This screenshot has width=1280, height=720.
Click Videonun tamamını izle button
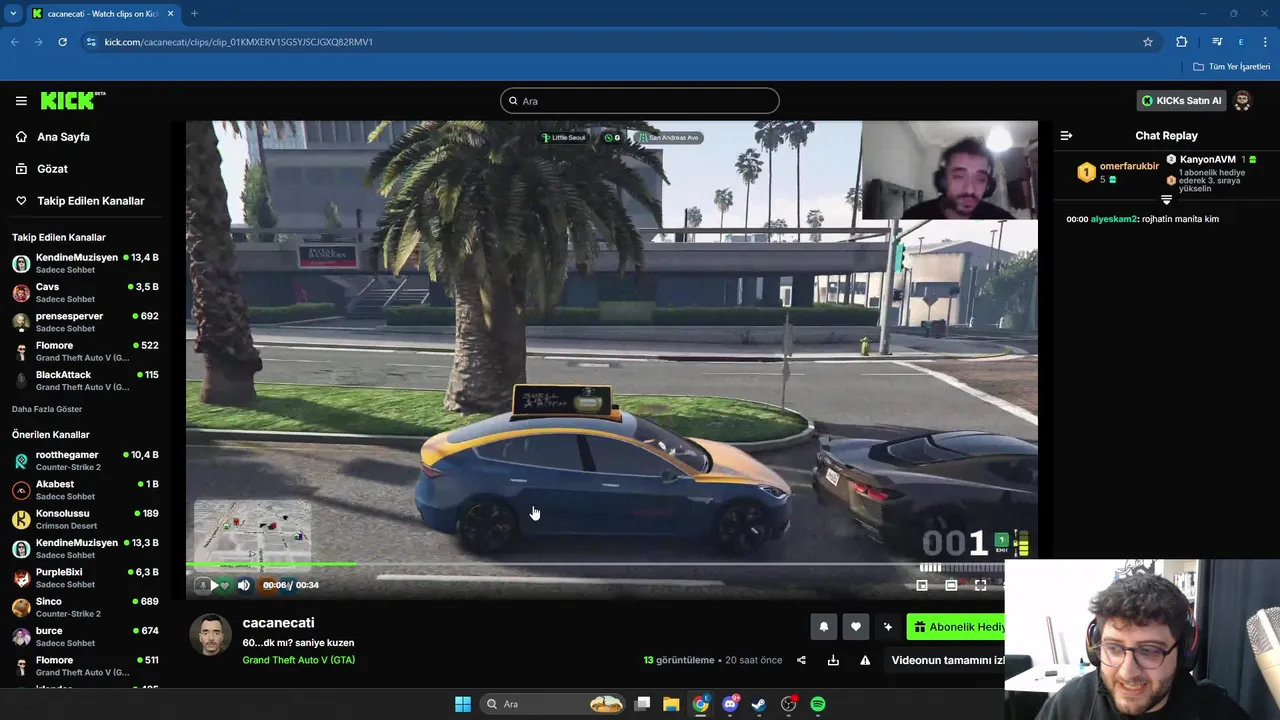[x=947, y=660]
